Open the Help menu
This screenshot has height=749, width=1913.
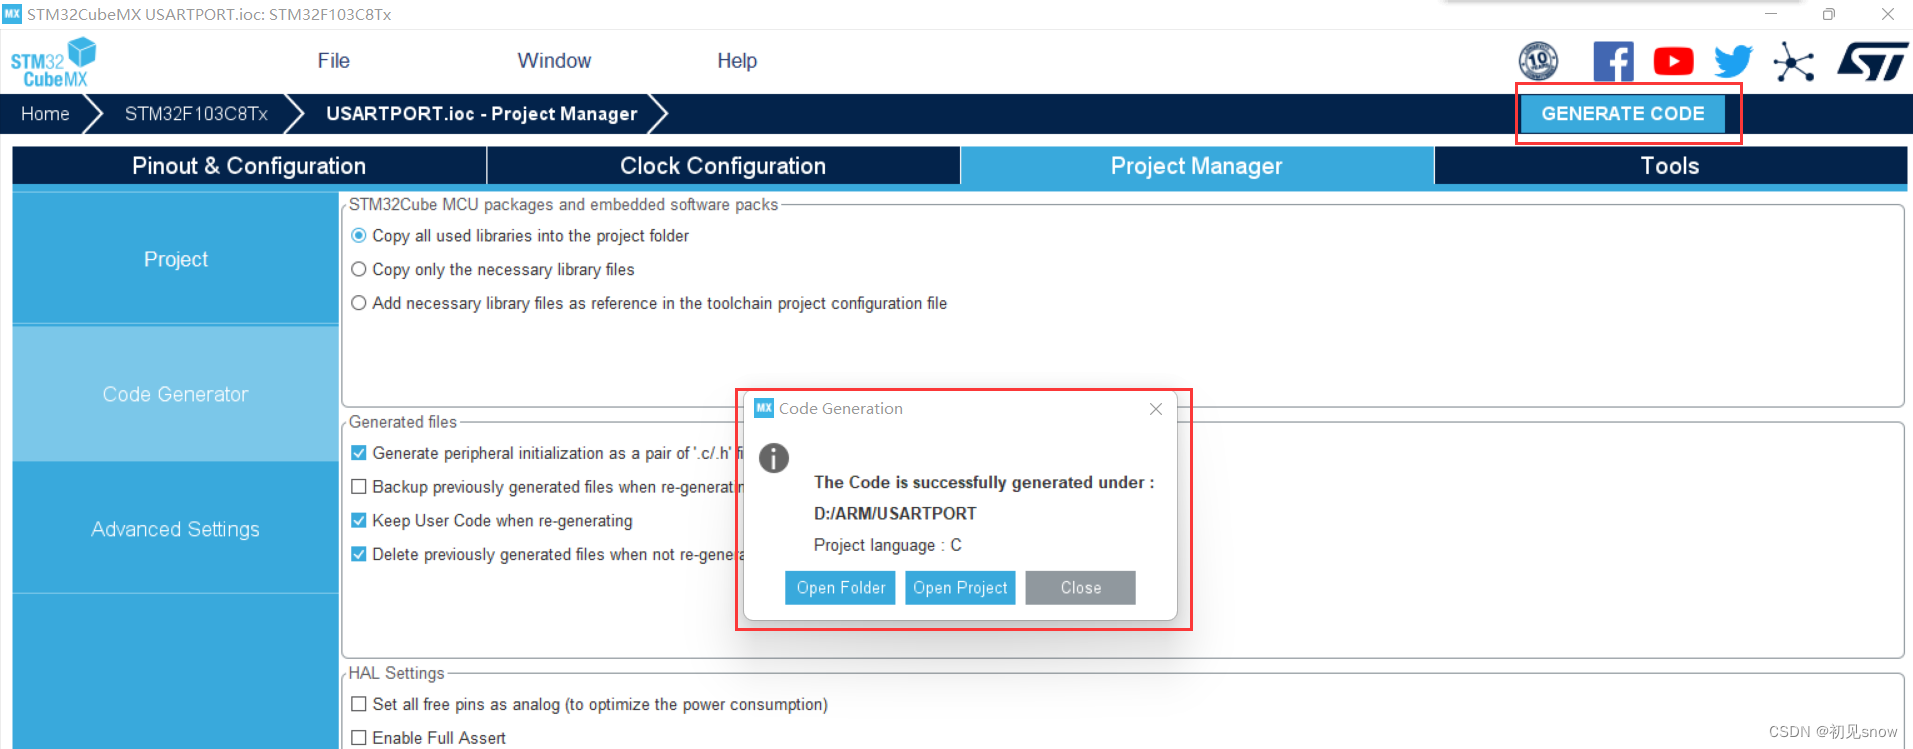[x=737, y=61]
